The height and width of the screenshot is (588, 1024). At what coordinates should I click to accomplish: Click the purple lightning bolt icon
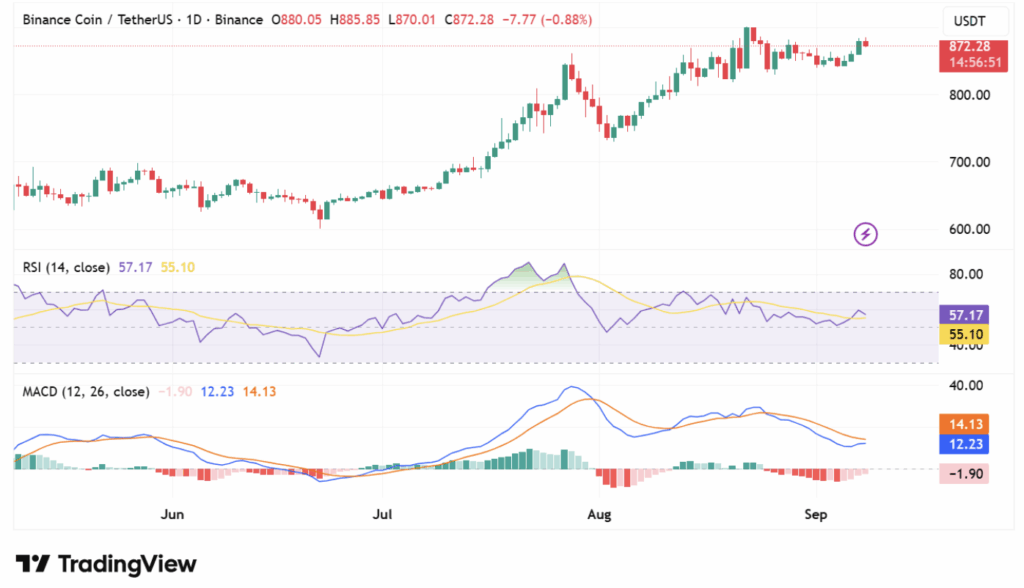865,234
